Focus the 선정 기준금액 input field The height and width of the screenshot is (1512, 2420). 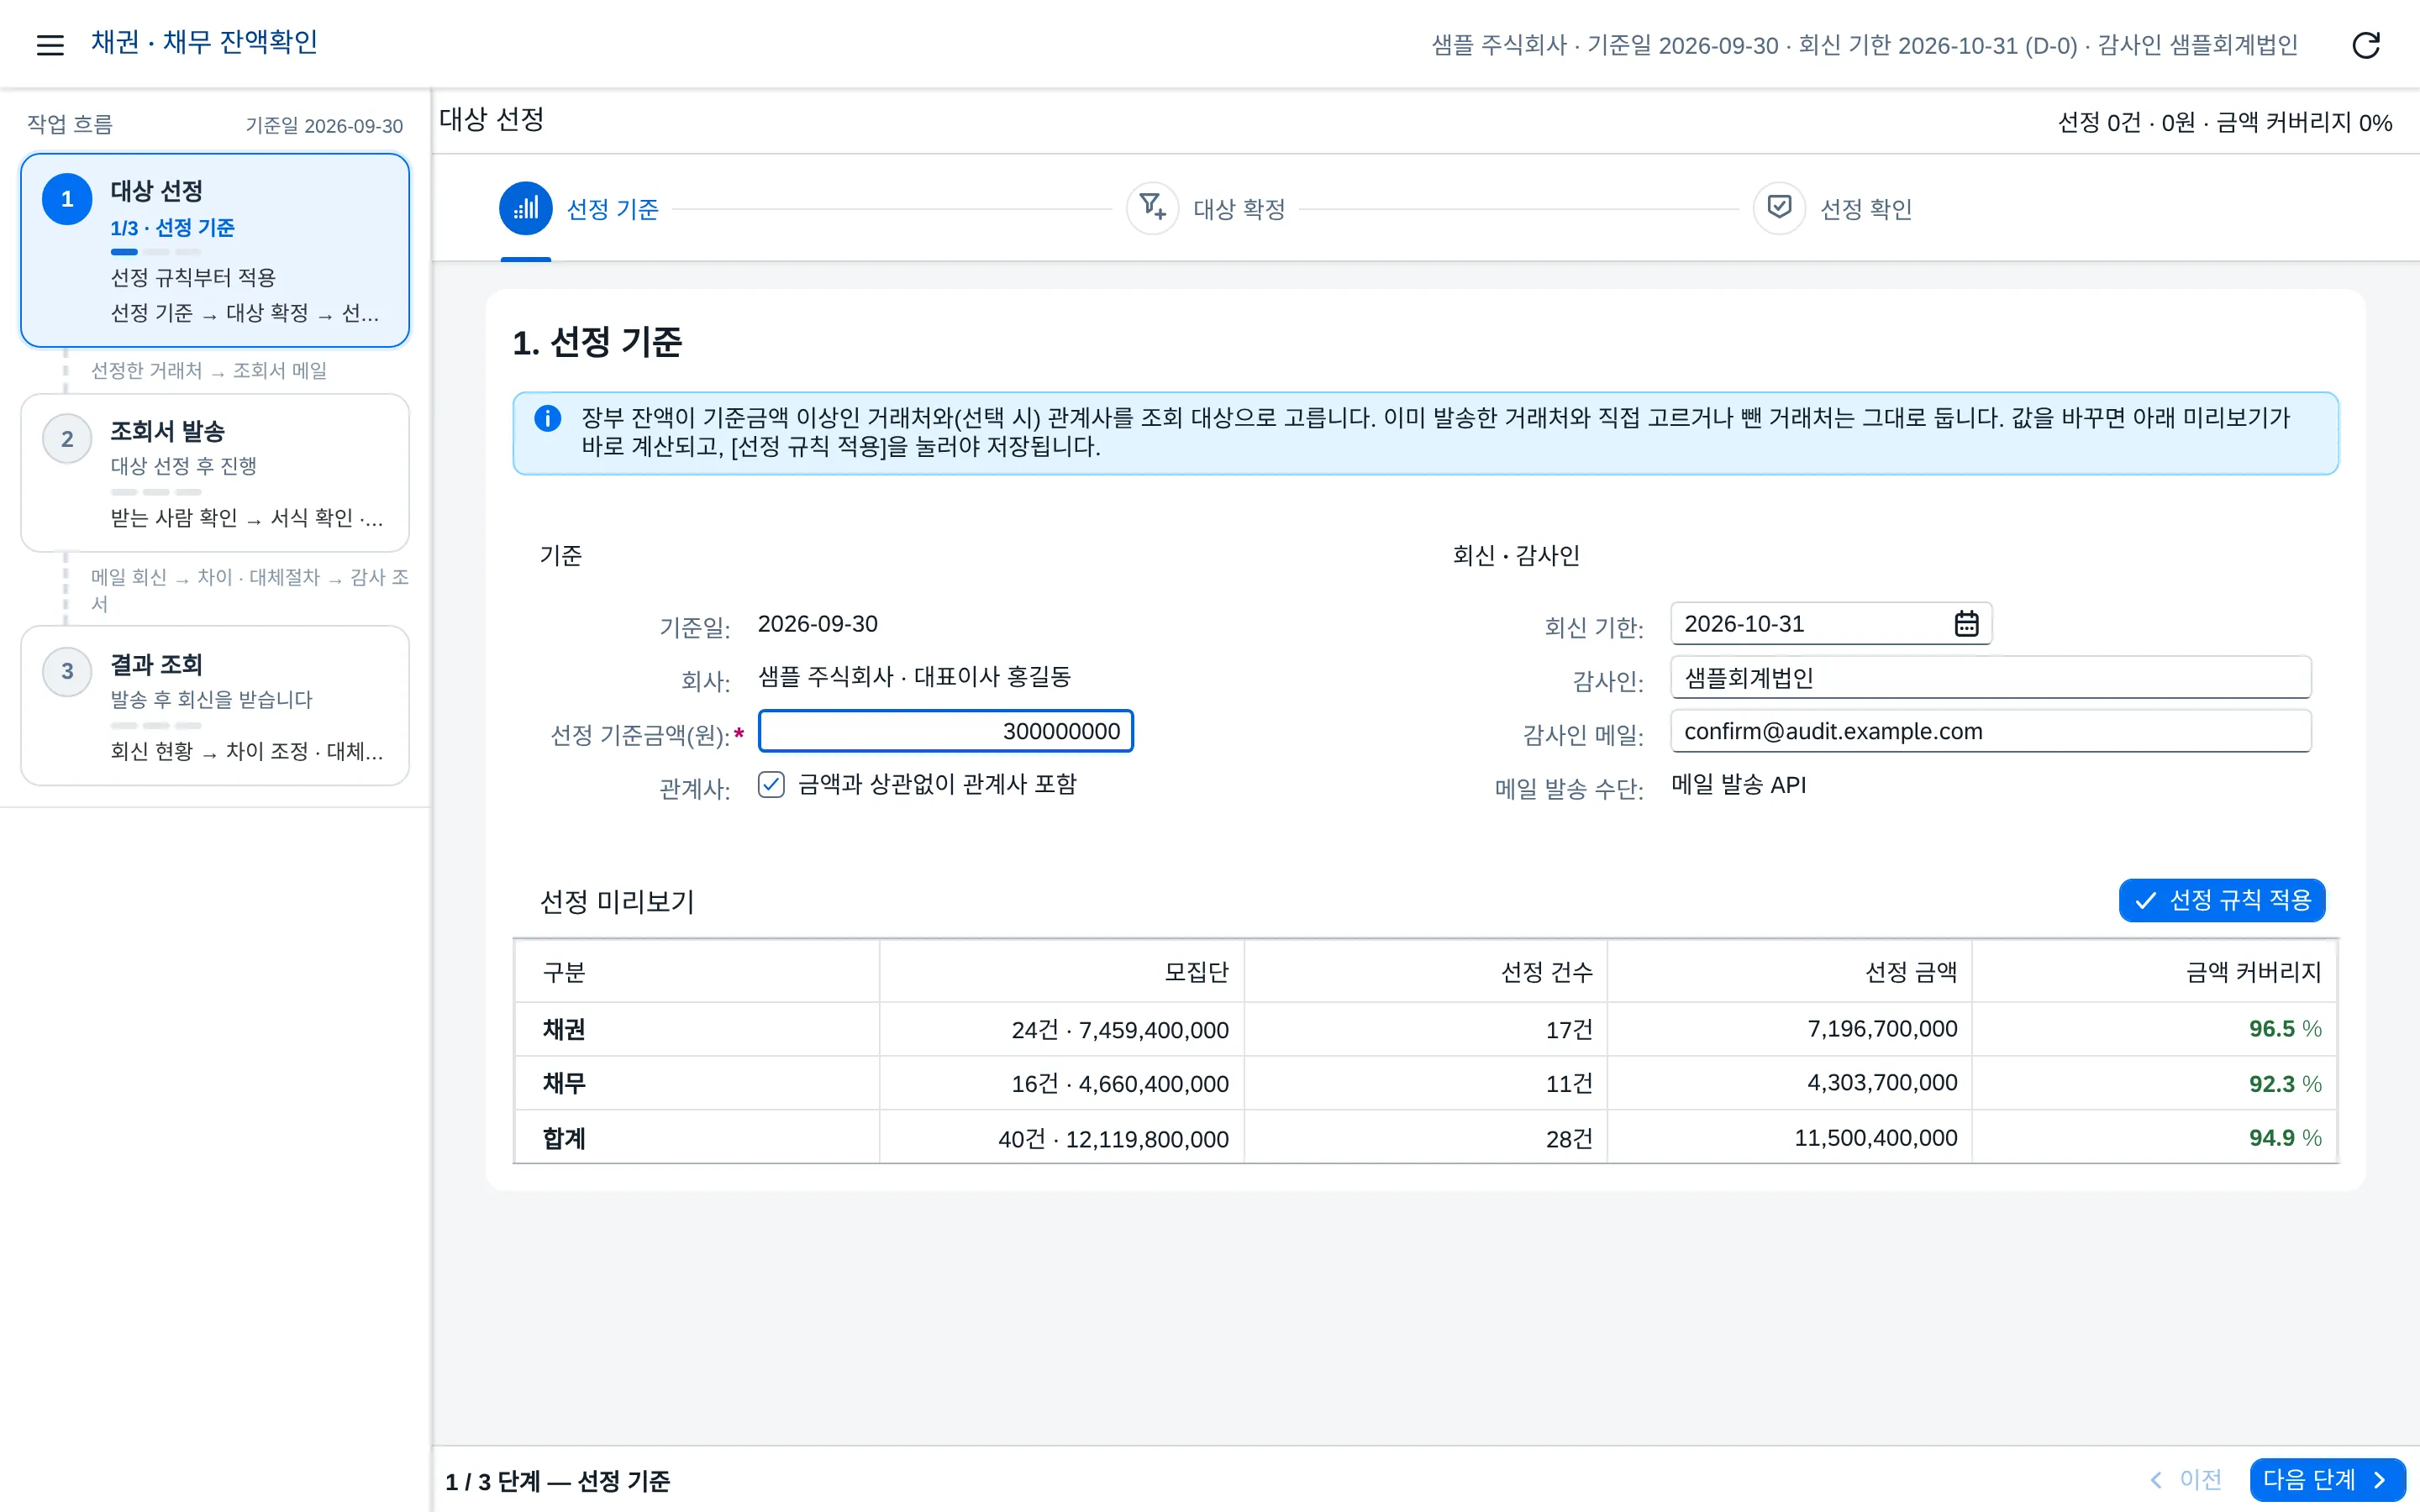pyautogui.click(x=946, y=731)
